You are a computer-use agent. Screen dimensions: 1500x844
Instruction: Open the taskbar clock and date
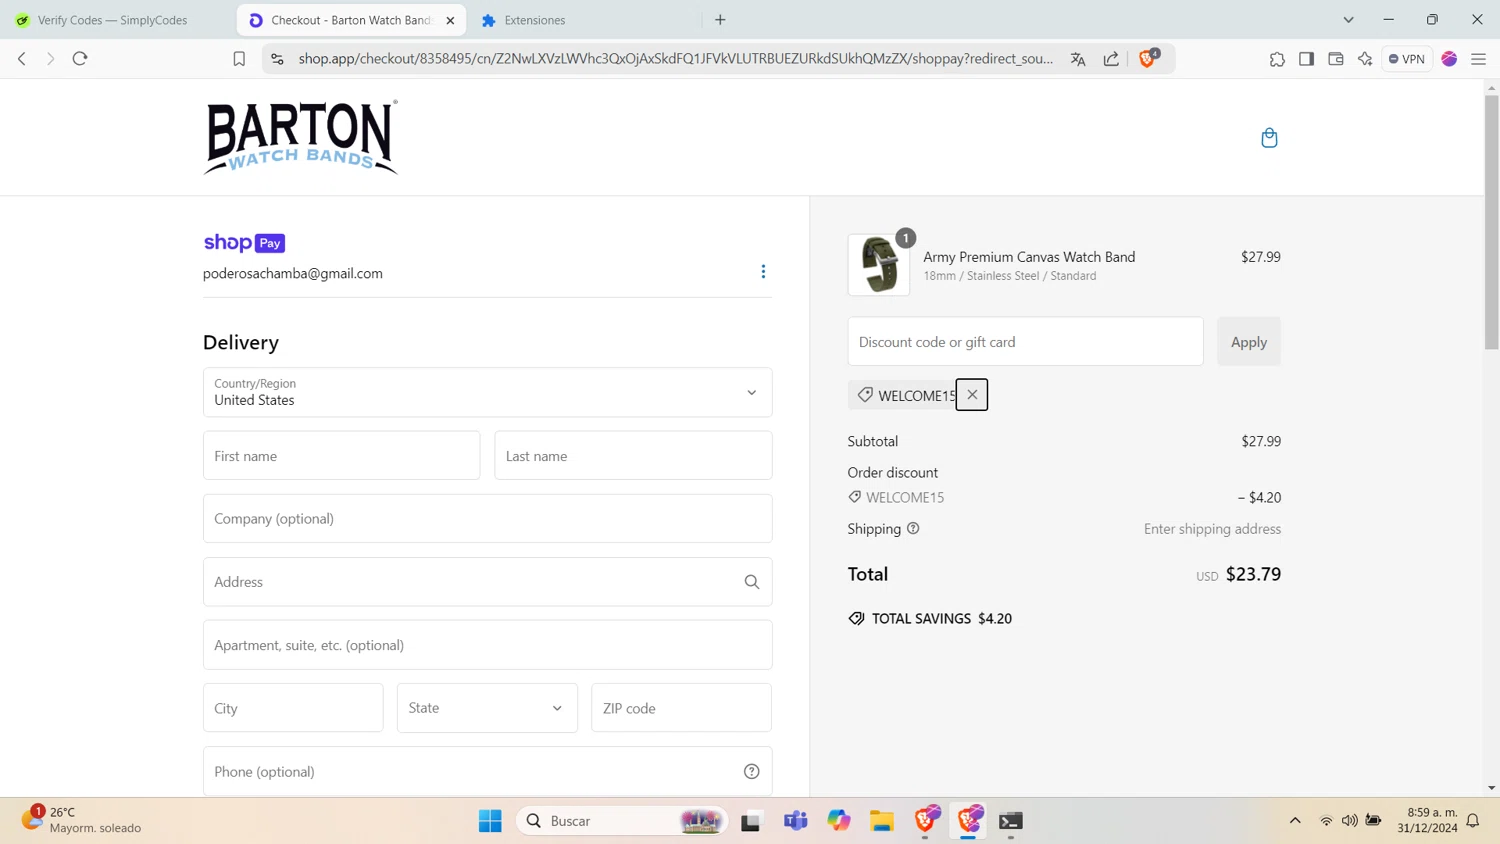tap(1428, 820)
